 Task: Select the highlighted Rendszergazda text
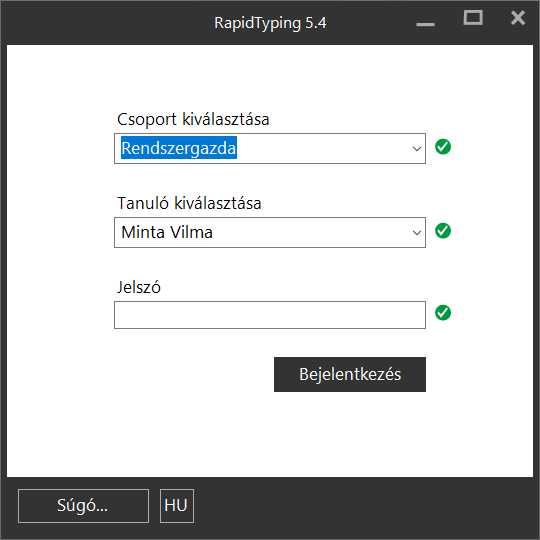click(x=179, y=148)
